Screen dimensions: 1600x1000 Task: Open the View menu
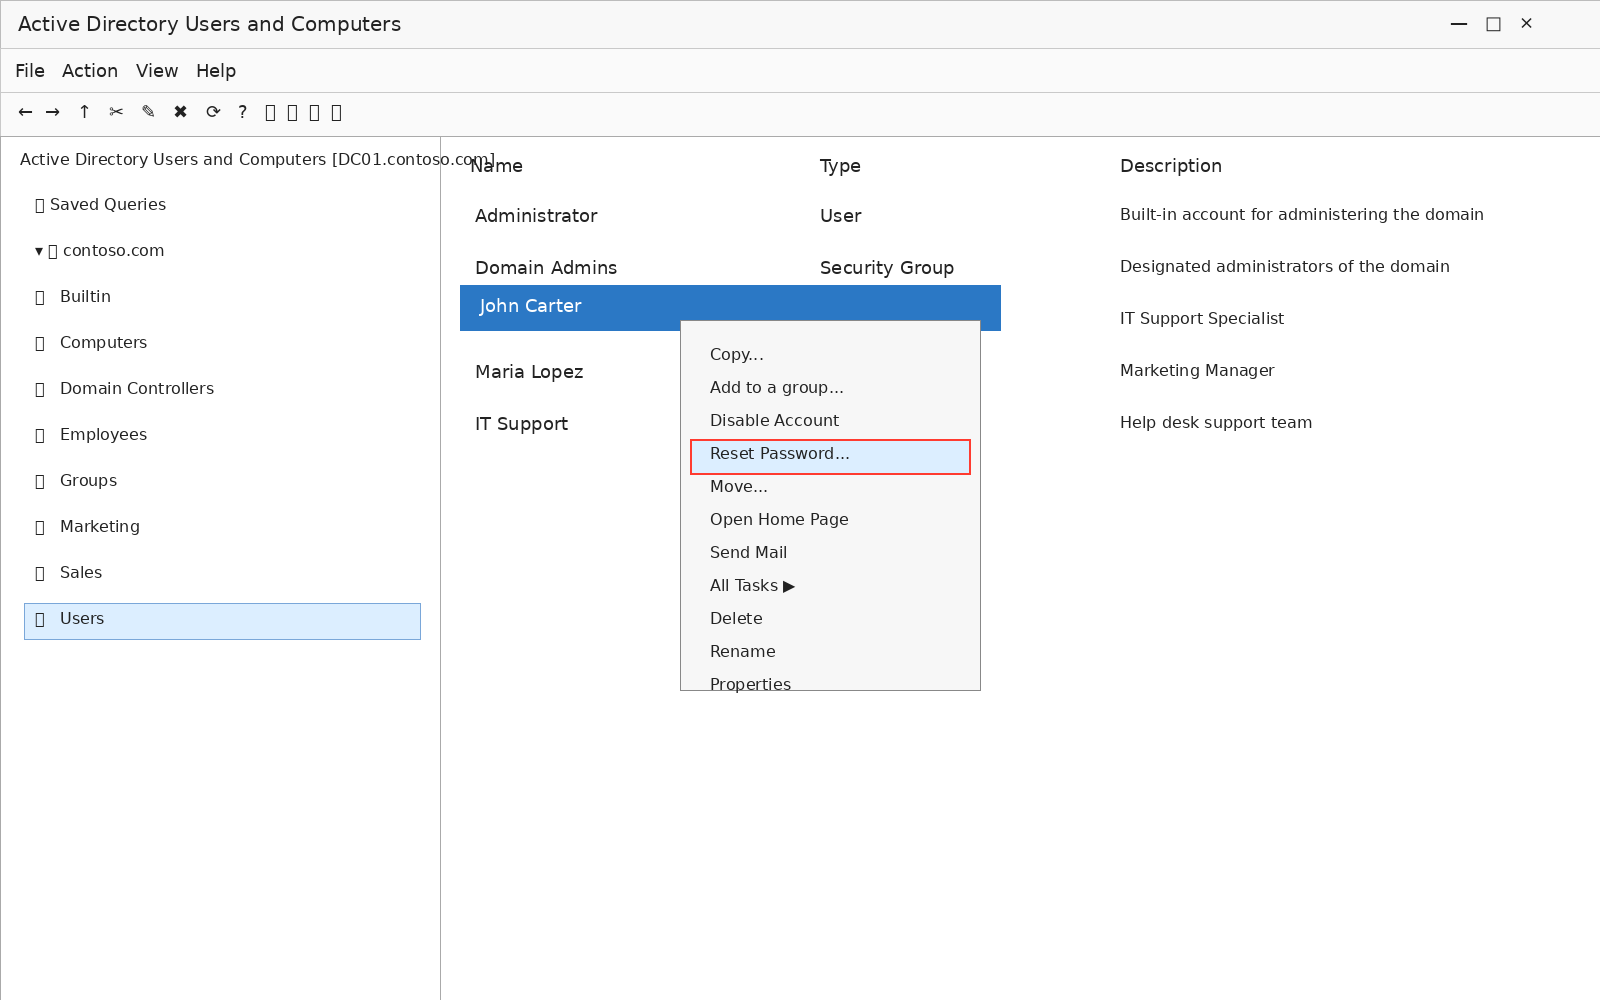pos(157,71)
